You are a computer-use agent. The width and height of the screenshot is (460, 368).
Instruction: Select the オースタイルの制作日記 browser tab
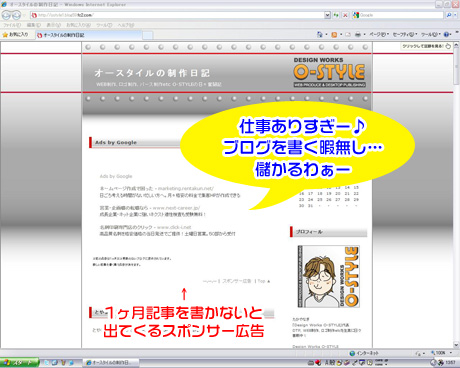click(x=89, y=35)
